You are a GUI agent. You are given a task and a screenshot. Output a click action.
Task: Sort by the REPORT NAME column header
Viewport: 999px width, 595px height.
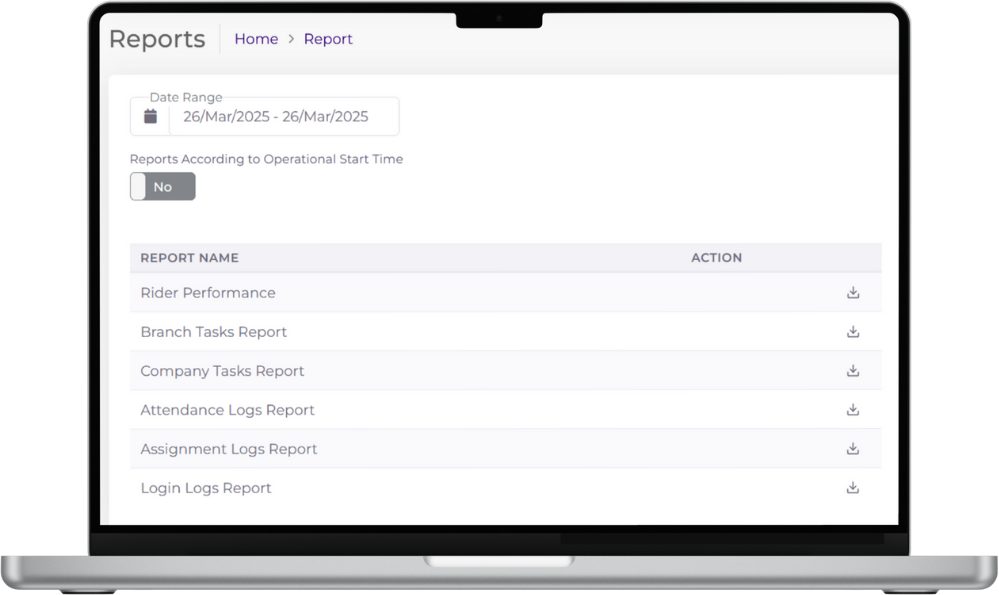click(x=189, y=258)
